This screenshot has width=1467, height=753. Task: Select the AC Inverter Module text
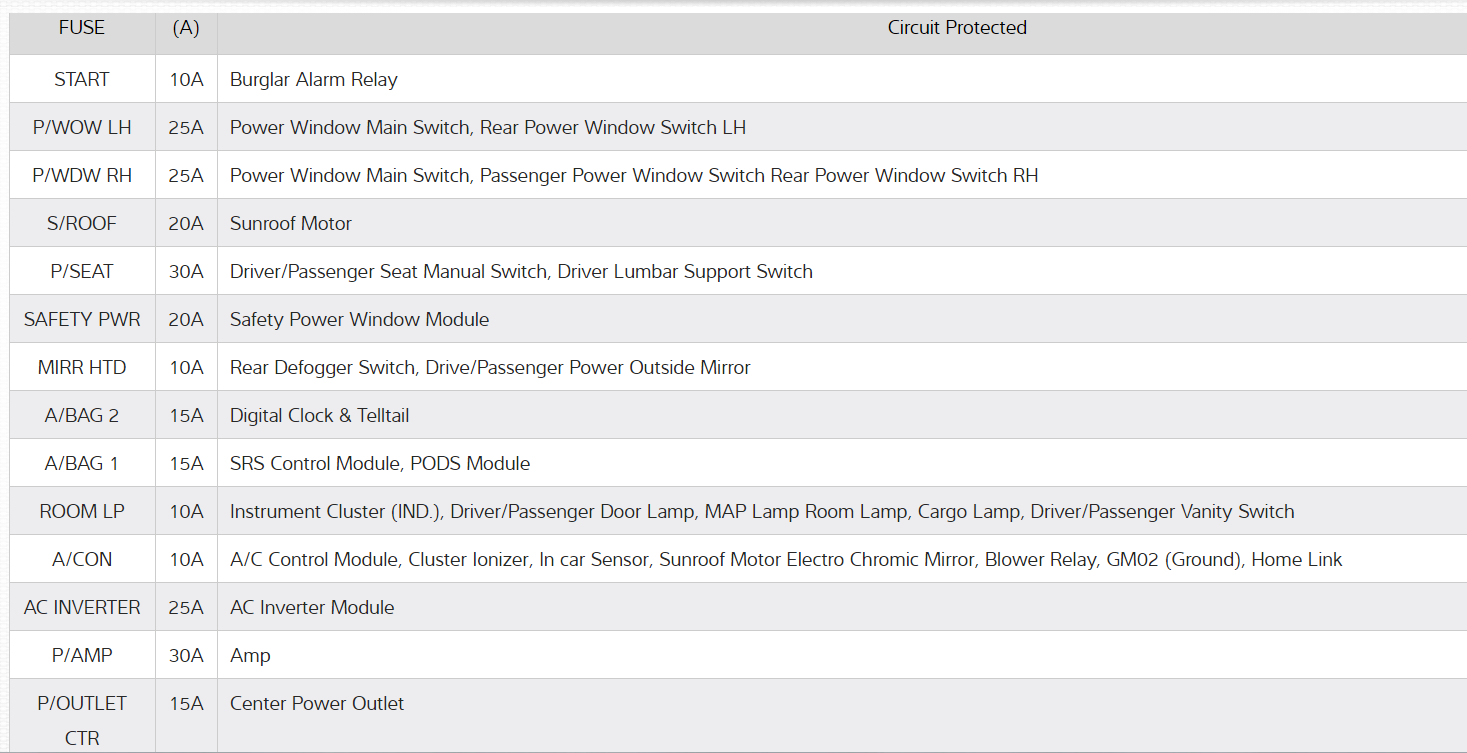[x=312, y=608]
